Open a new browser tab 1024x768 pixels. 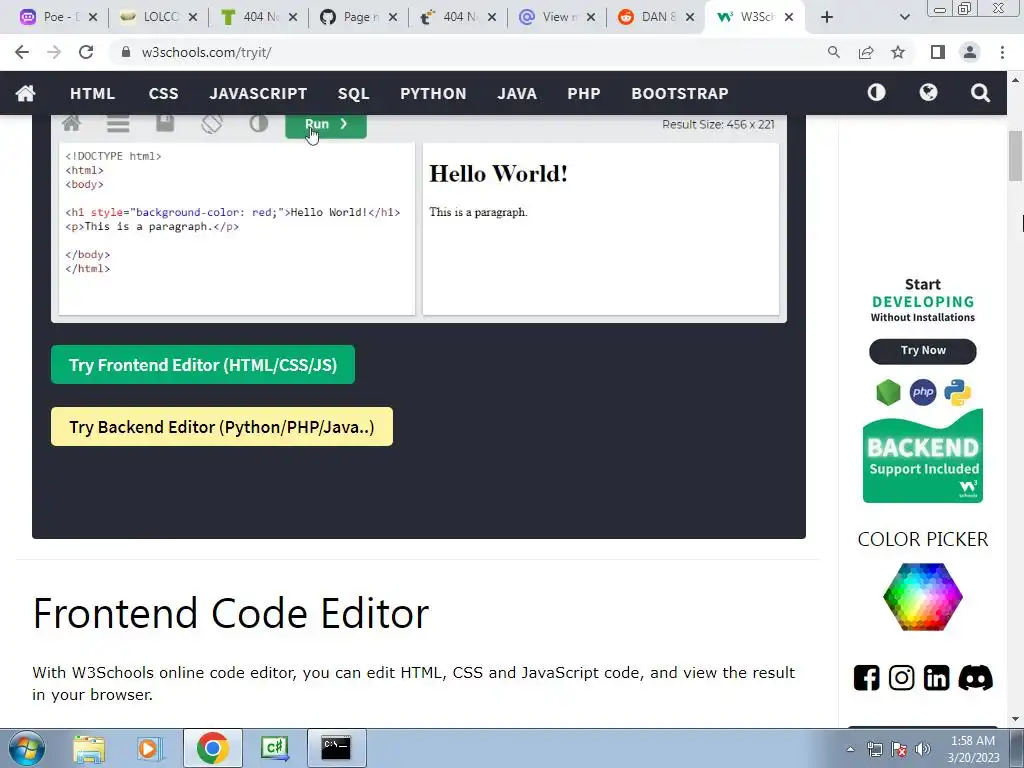tap(827, 17)
